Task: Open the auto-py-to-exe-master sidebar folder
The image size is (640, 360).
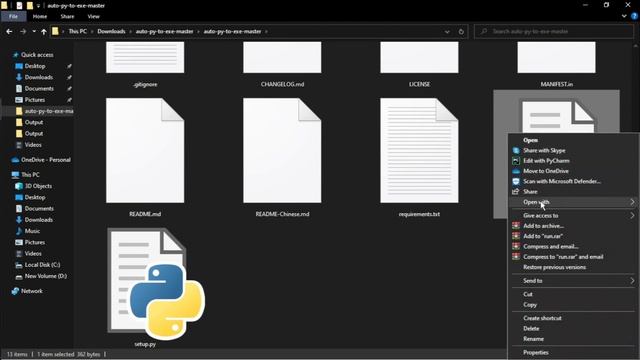Action: click(x=49, y=111)
